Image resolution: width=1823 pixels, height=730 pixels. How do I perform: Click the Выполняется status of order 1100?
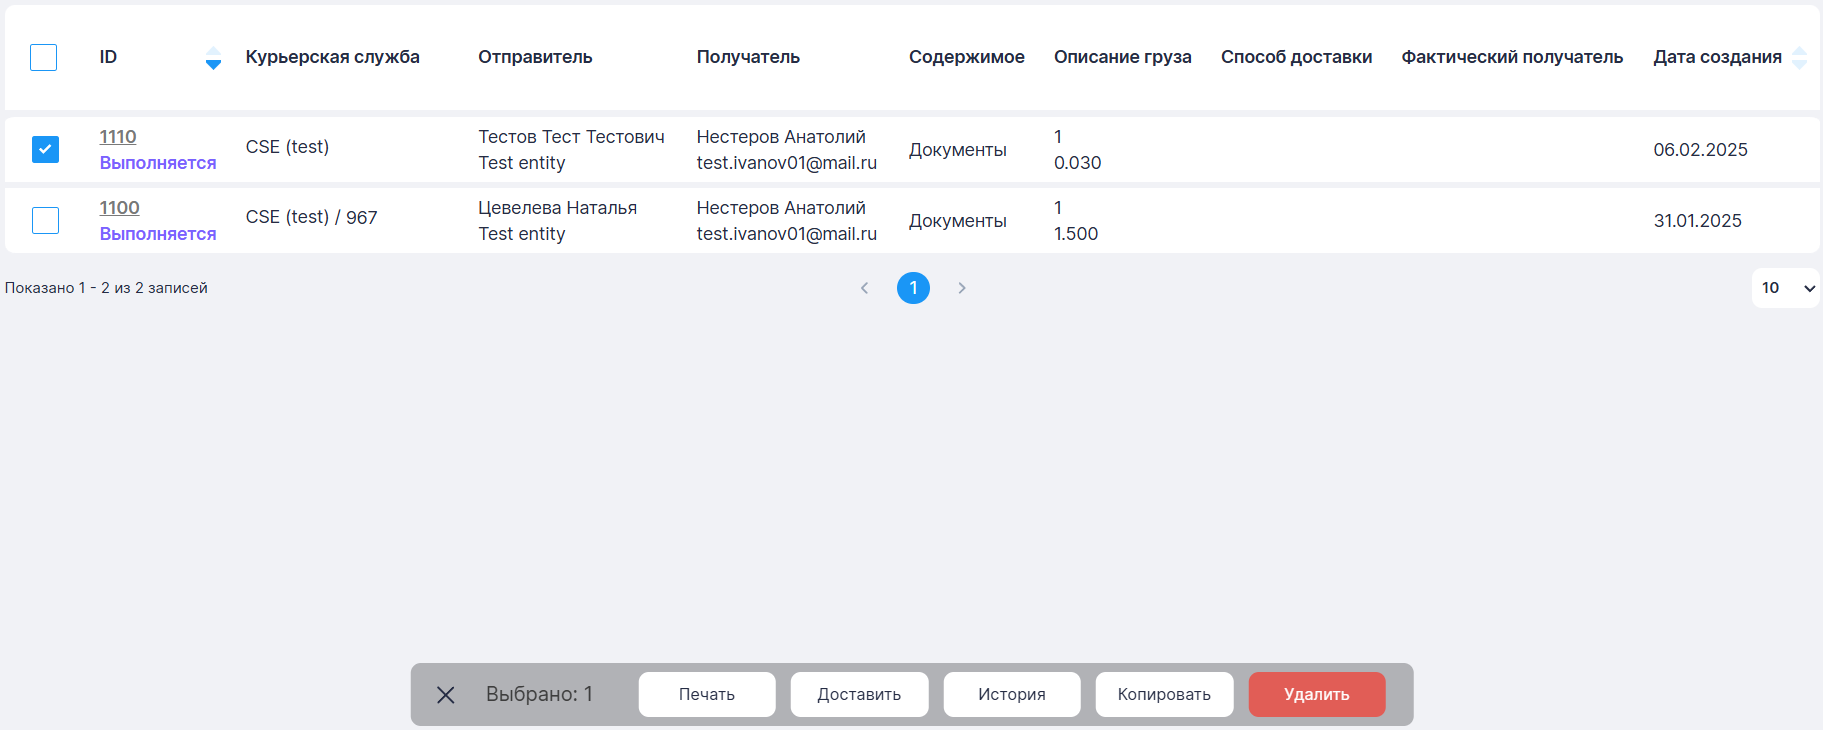tap(158, 234)
